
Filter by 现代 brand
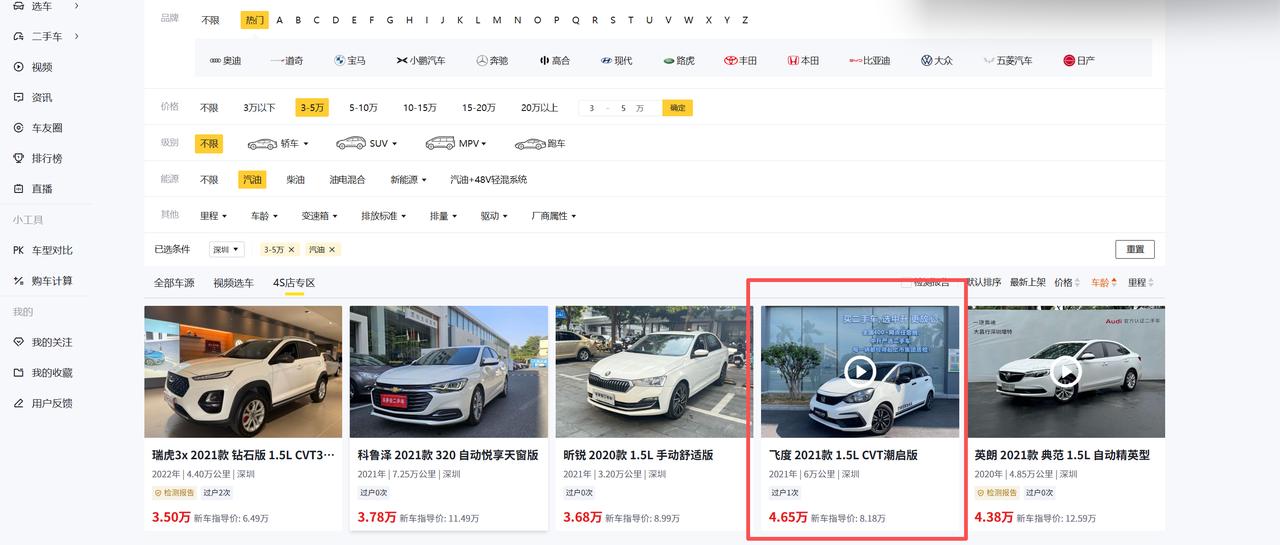click(x=617, y=60)
